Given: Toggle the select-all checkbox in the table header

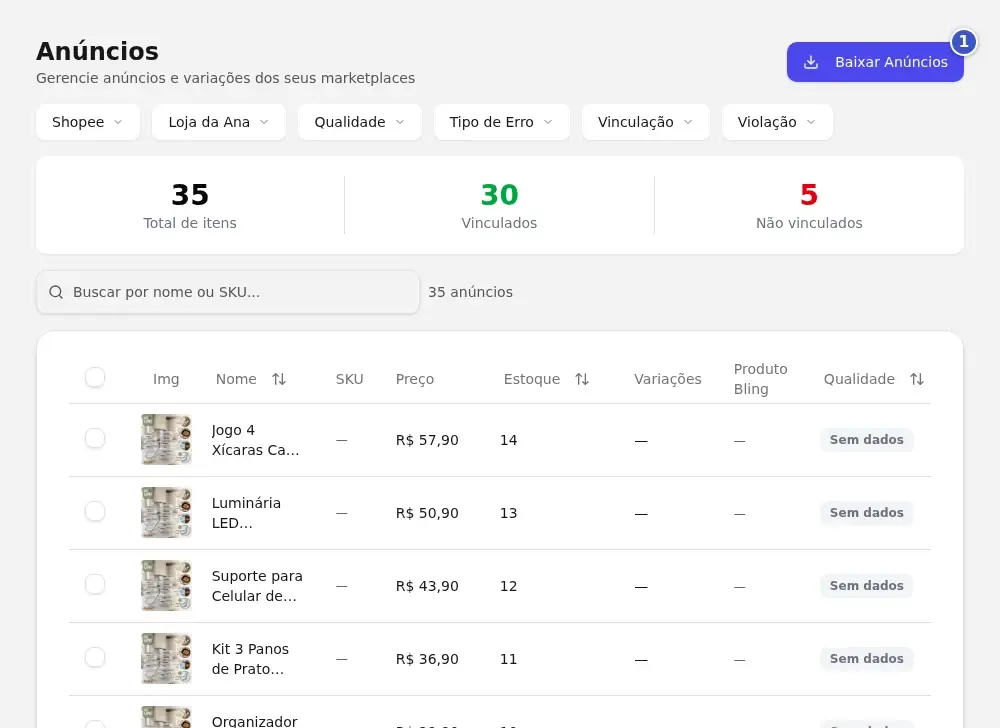Looking at the screenshot, I should [95, 377].
